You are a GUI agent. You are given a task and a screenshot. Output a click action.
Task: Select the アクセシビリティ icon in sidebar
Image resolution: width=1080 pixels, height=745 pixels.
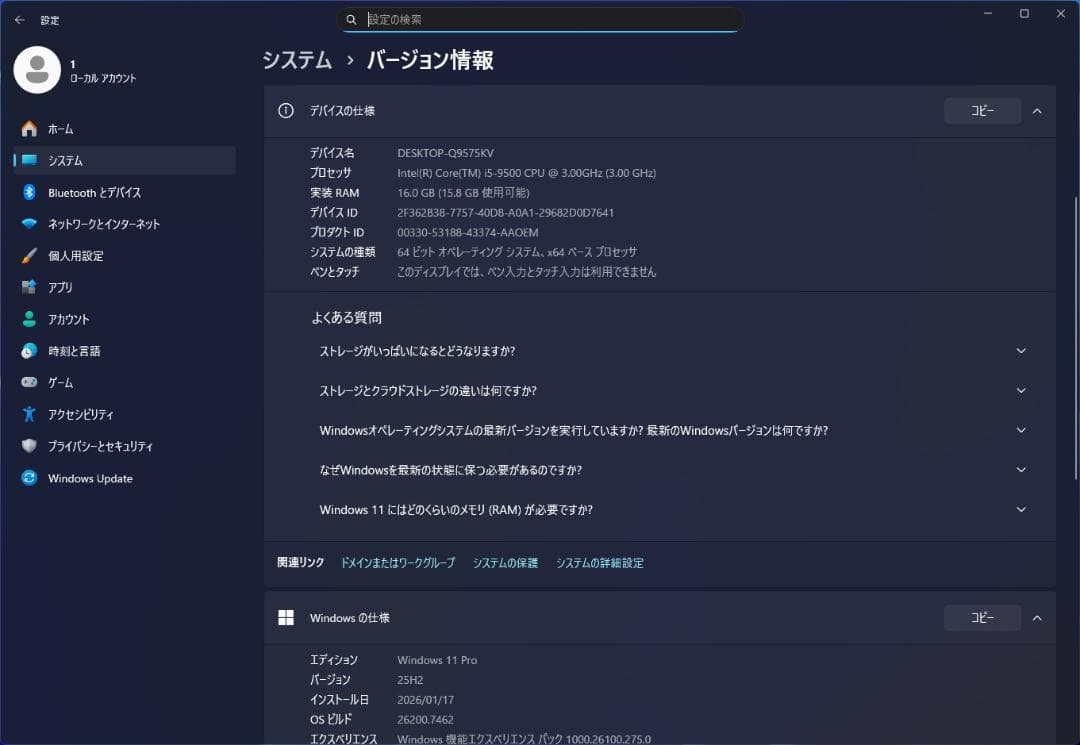29,414
